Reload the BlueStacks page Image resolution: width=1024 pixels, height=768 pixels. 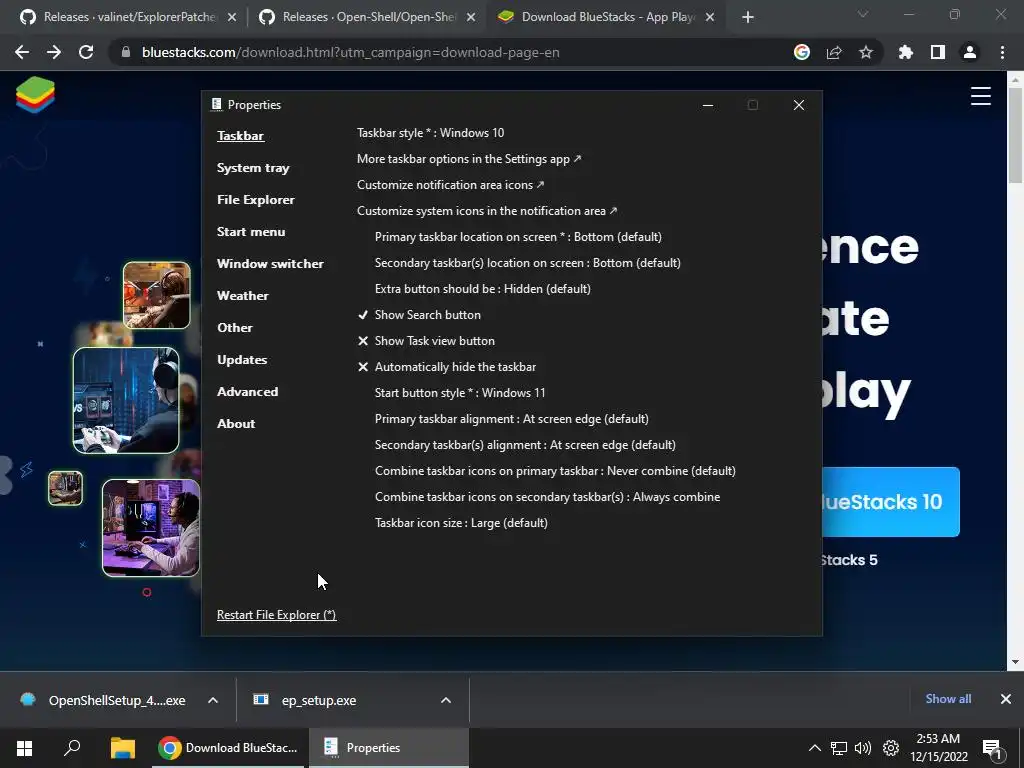pos(86,52)
